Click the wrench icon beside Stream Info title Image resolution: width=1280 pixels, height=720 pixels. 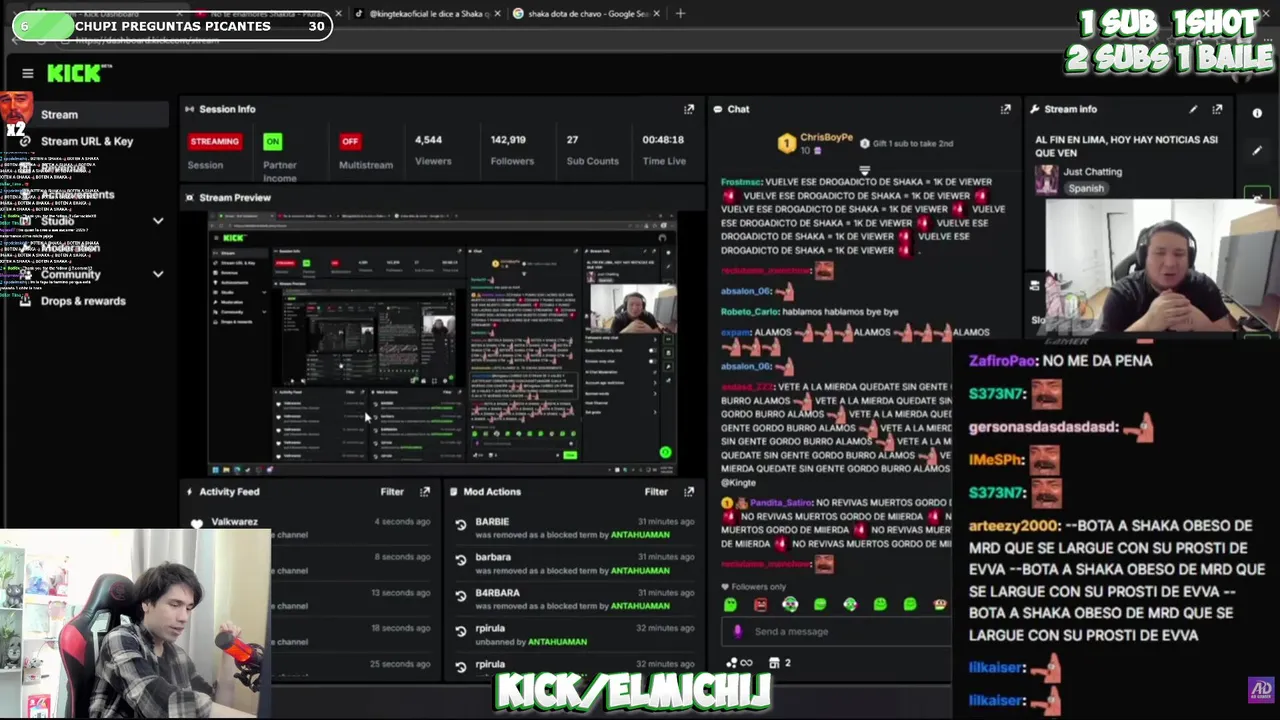pyautogui.click(x=1036, y=109)
